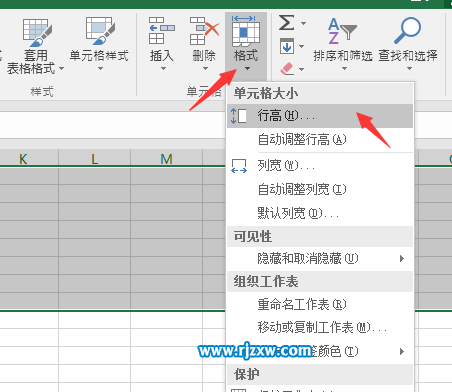Click the Fill down icon
Image resolution: width=452 pixels, height=392 pixels.
[x=287, y=46]
